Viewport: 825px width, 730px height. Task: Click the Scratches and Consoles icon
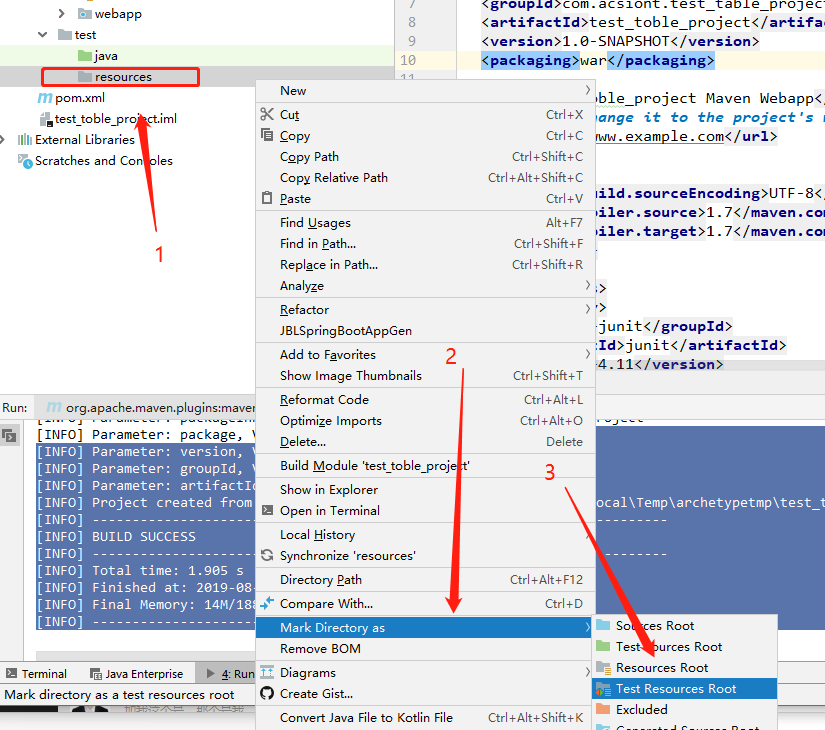pos(25,161)
